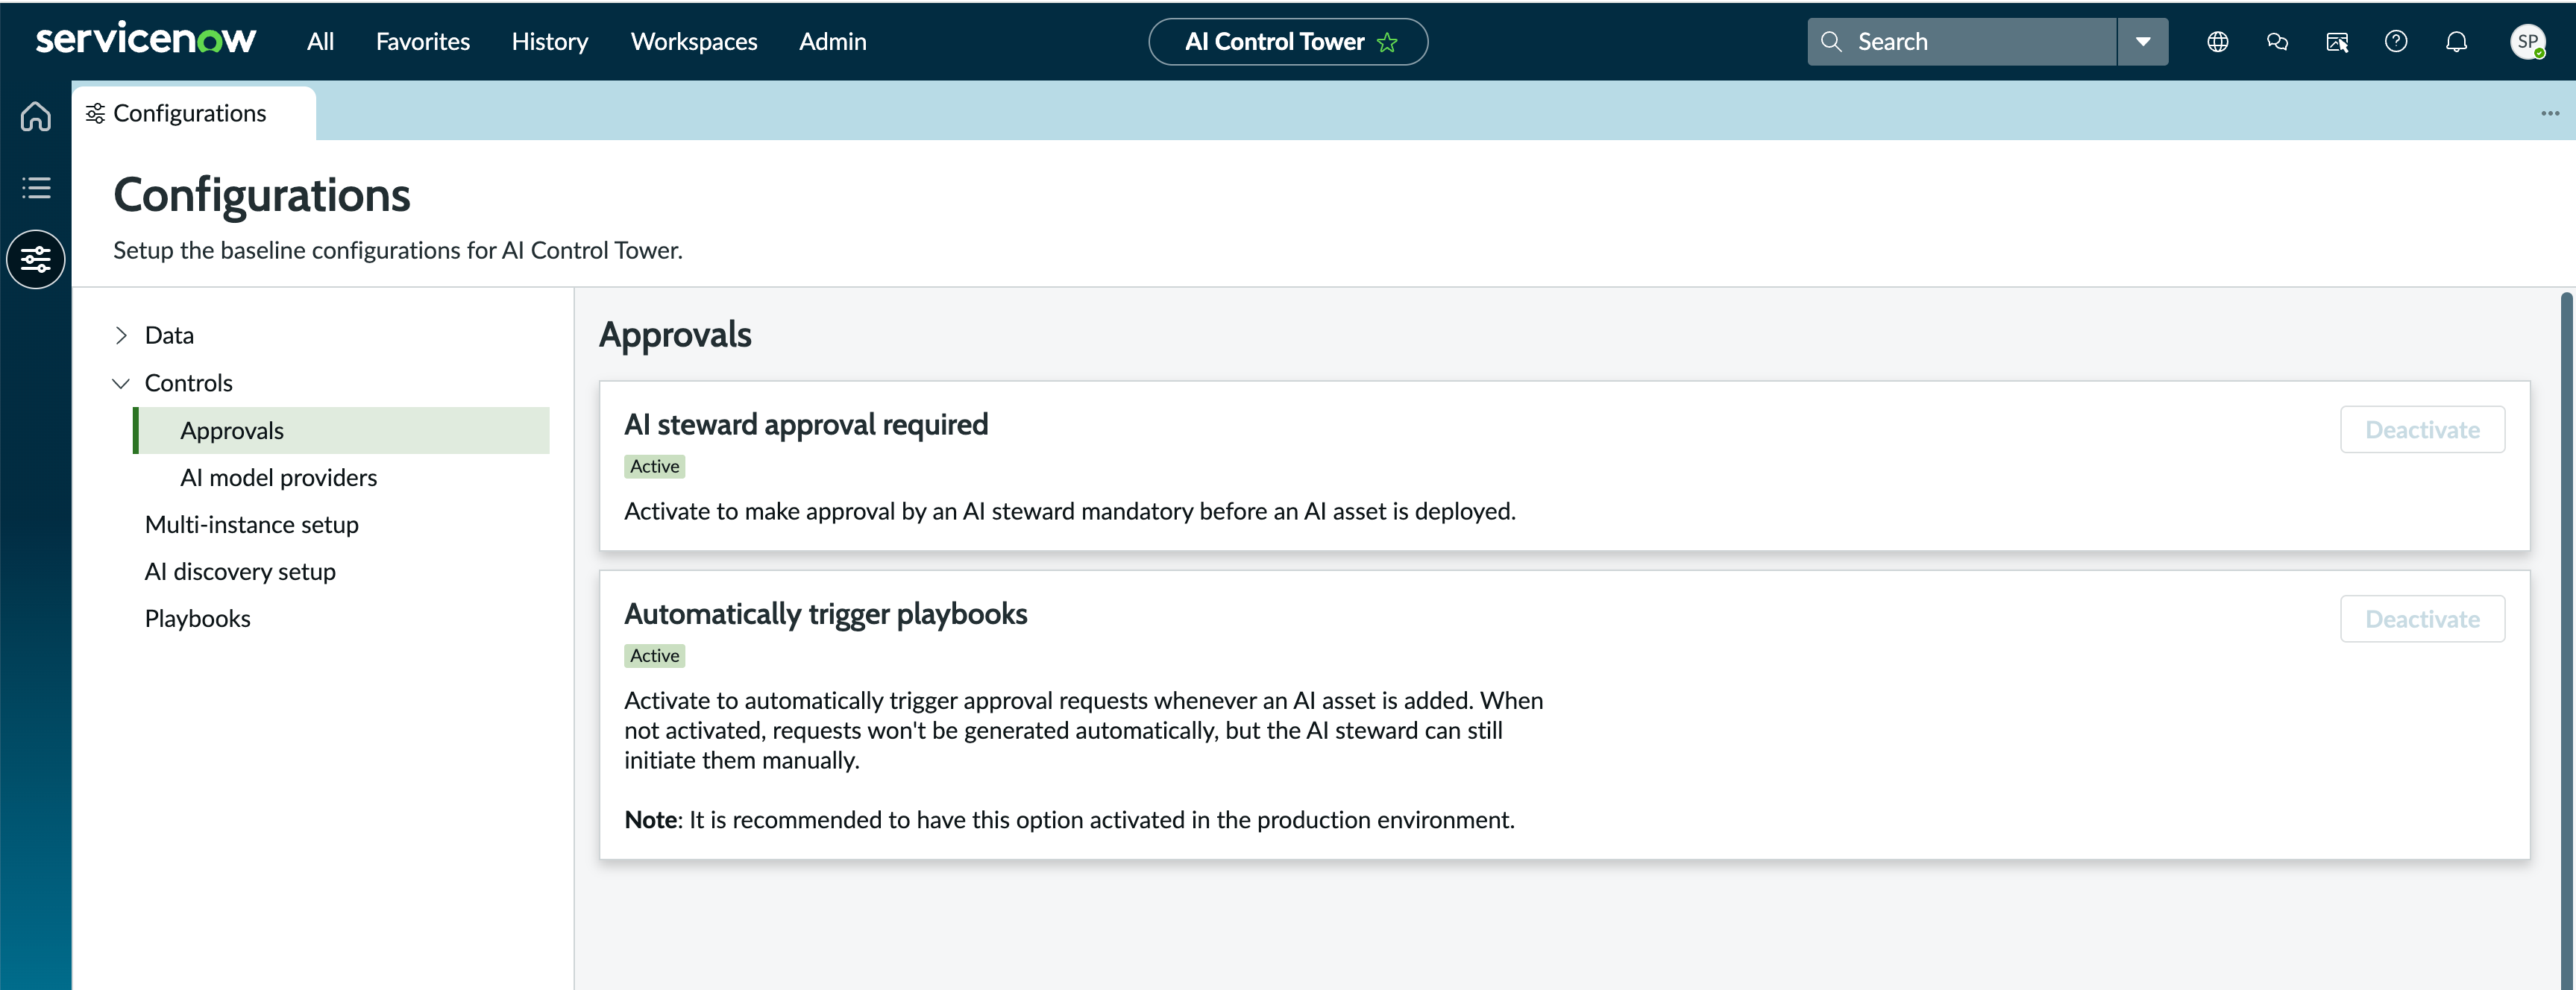Open Multi-instance setup
The width and height of the screenshot is (2576, 990).
pyautogui.click(x=251, y=524)
